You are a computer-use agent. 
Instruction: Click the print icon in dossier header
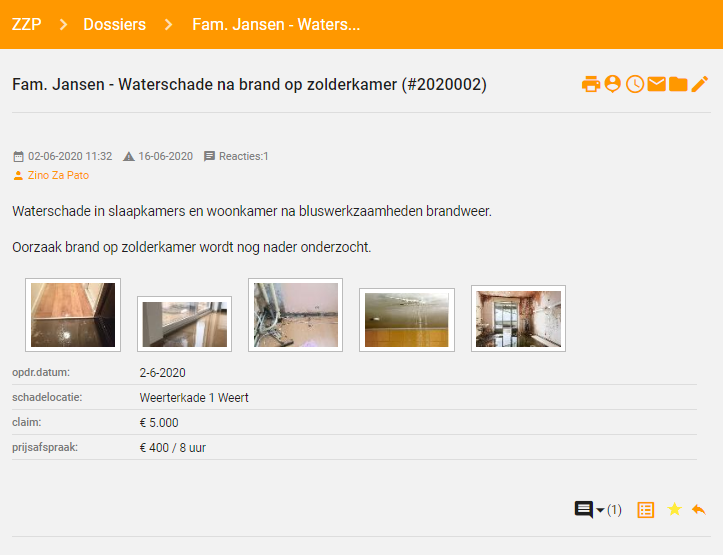(x=591, y=84)
